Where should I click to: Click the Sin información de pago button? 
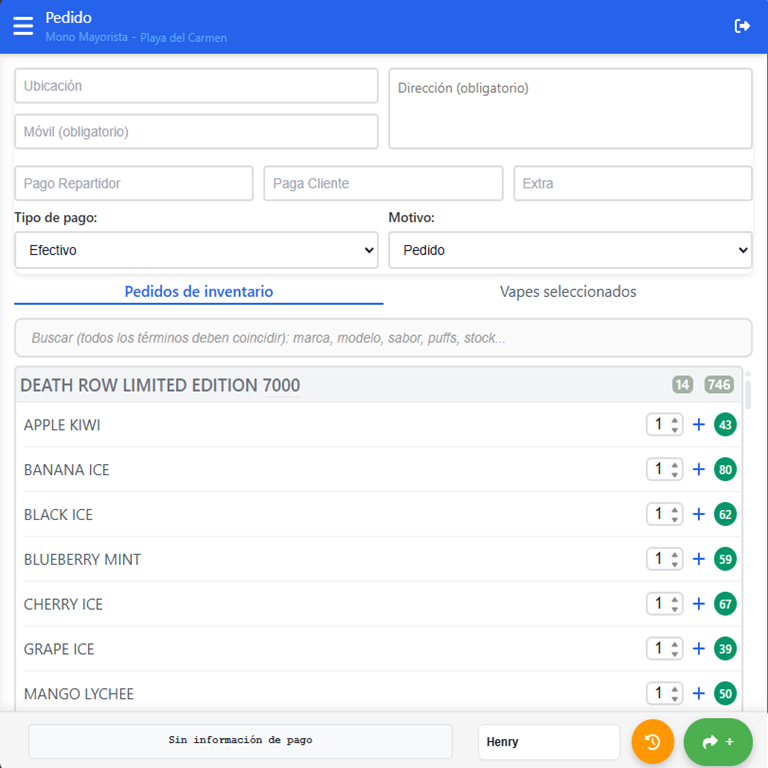[240, 741]
